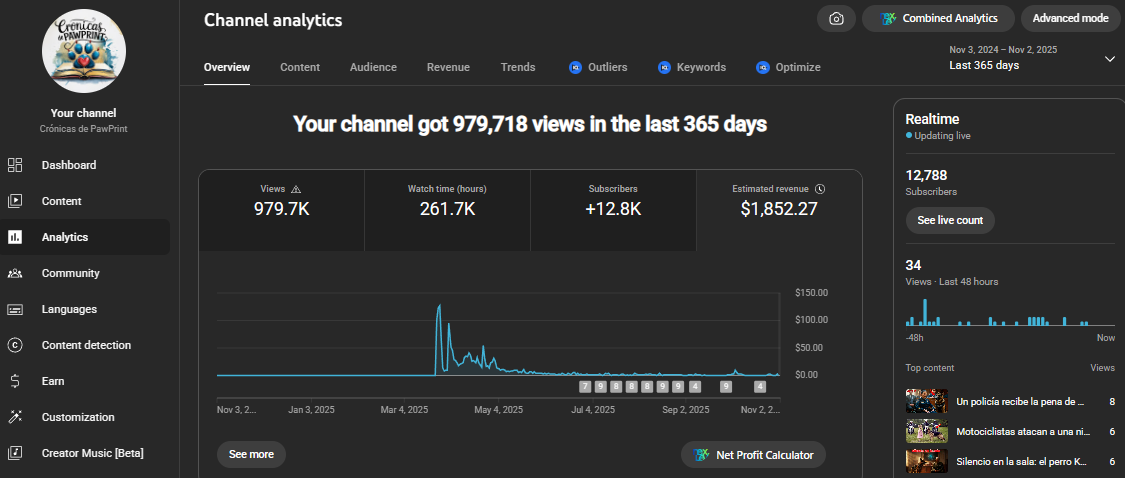Click warning icon next to Views
This screenshot has height=478, width=1125.
(x=296, y=189)
